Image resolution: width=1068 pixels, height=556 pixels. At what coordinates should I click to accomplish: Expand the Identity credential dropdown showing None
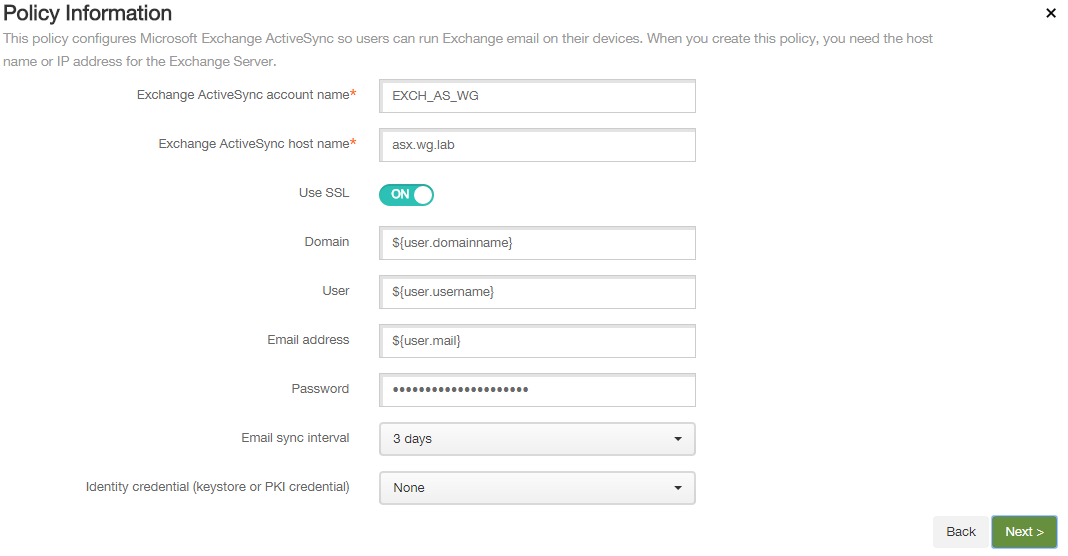536,488
